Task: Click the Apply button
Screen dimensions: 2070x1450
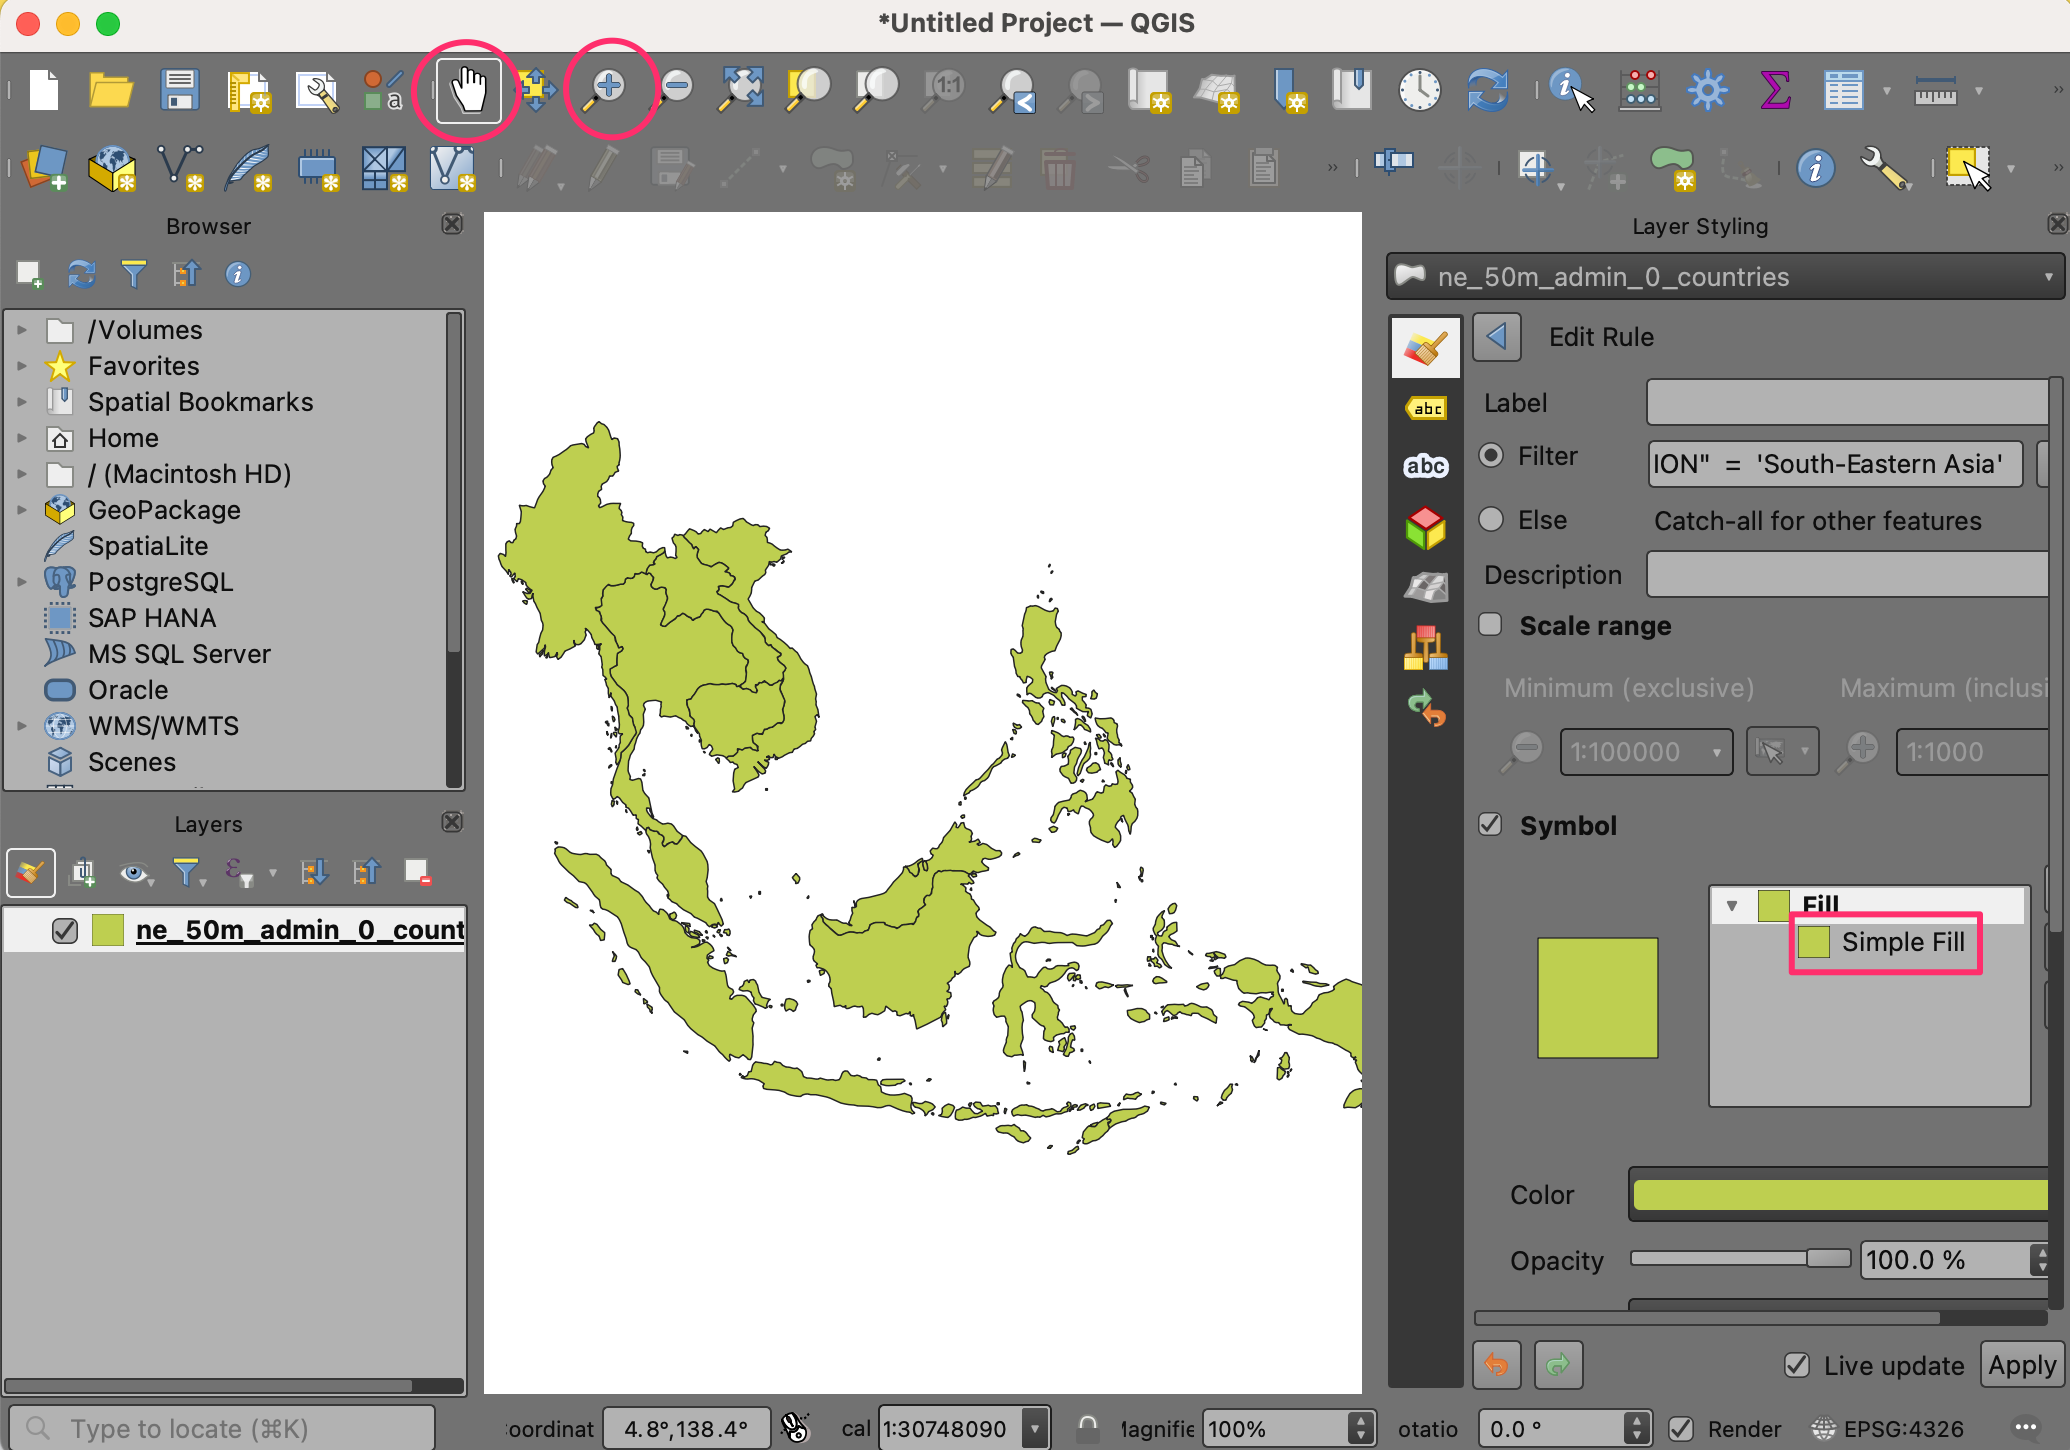Action: [2021, 1365]
